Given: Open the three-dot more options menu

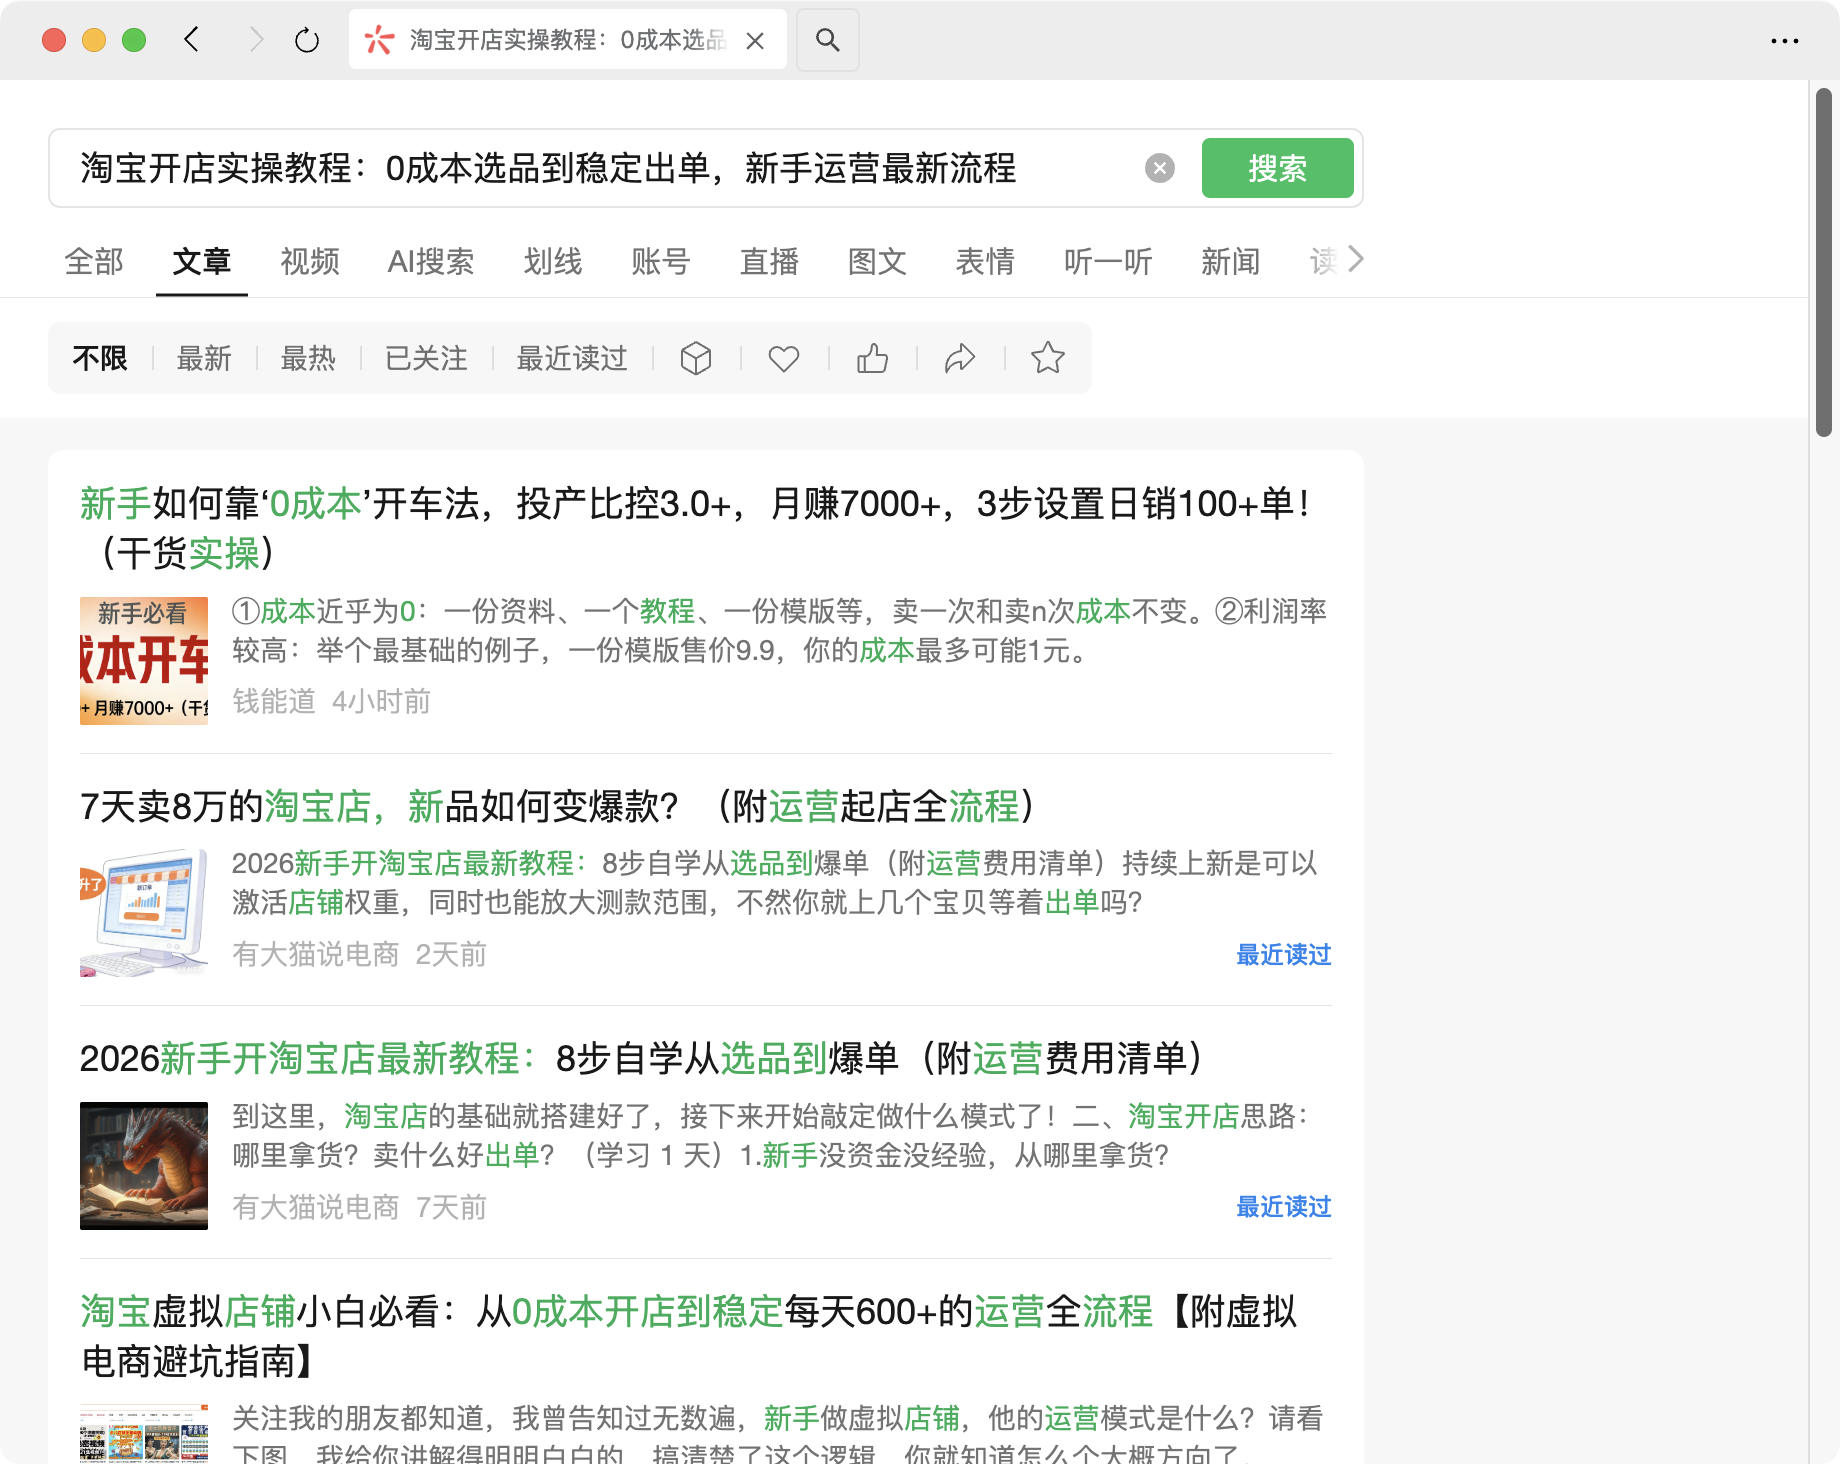Looking at the screenshot, I should [1784, 41].
